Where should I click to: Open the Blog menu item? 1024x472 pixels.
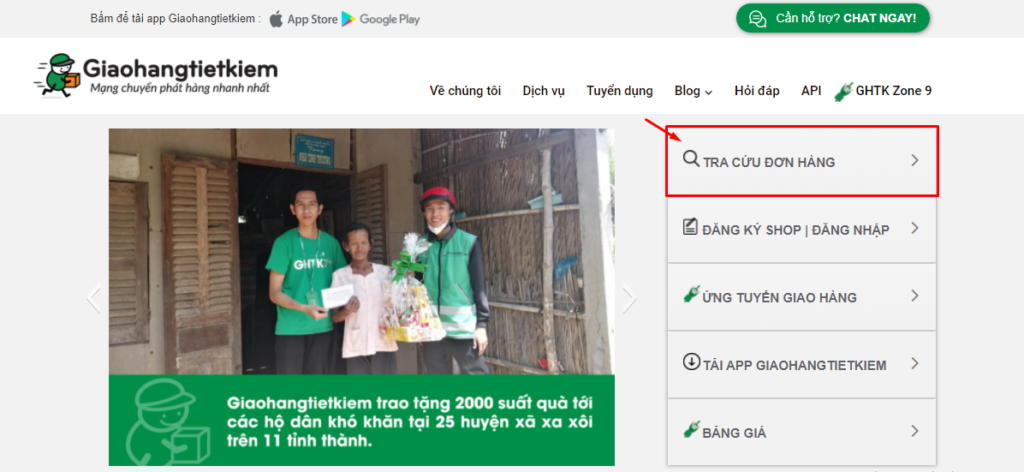[687, 91]
